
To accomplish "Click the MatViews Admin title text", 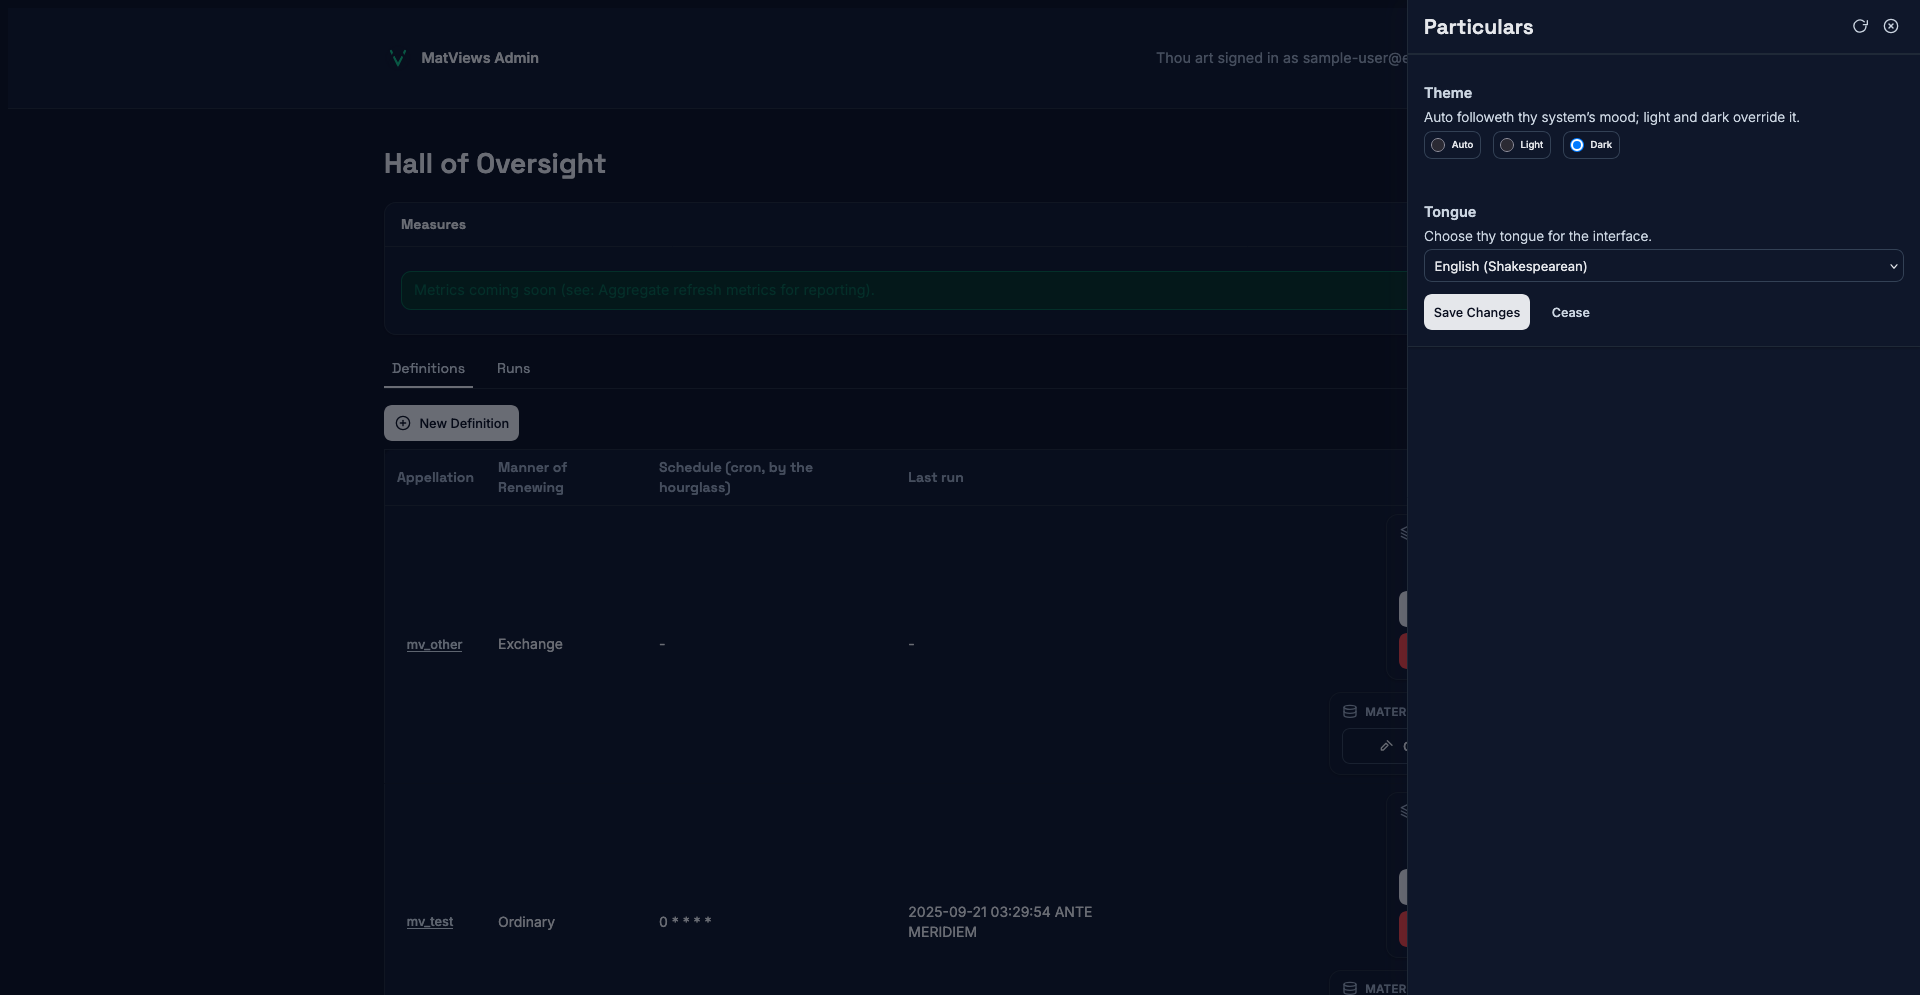I will [x=480, y=58].
